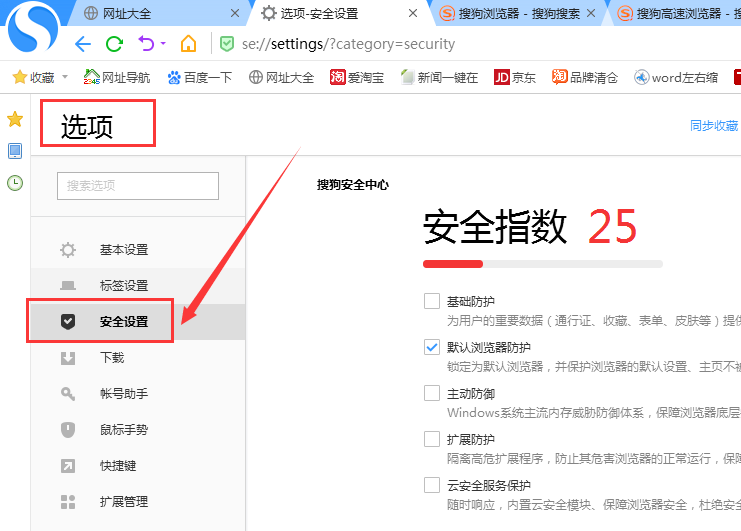
Task: Open 下载 settings section
Action: click(138, 358)
